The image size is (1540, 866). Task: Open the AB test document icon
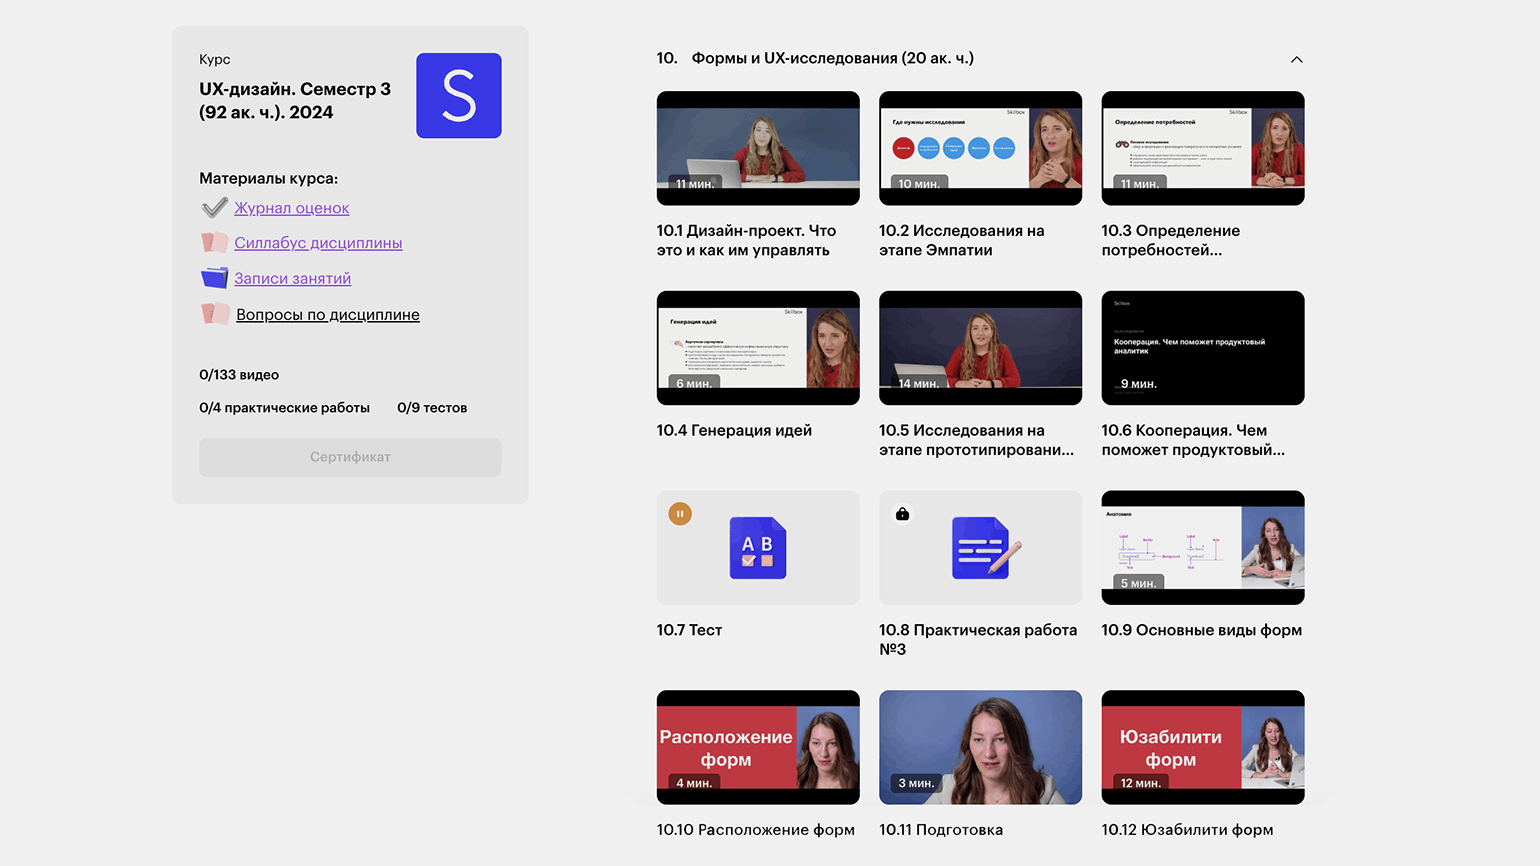pyautogui.click(x=757, y=548)
